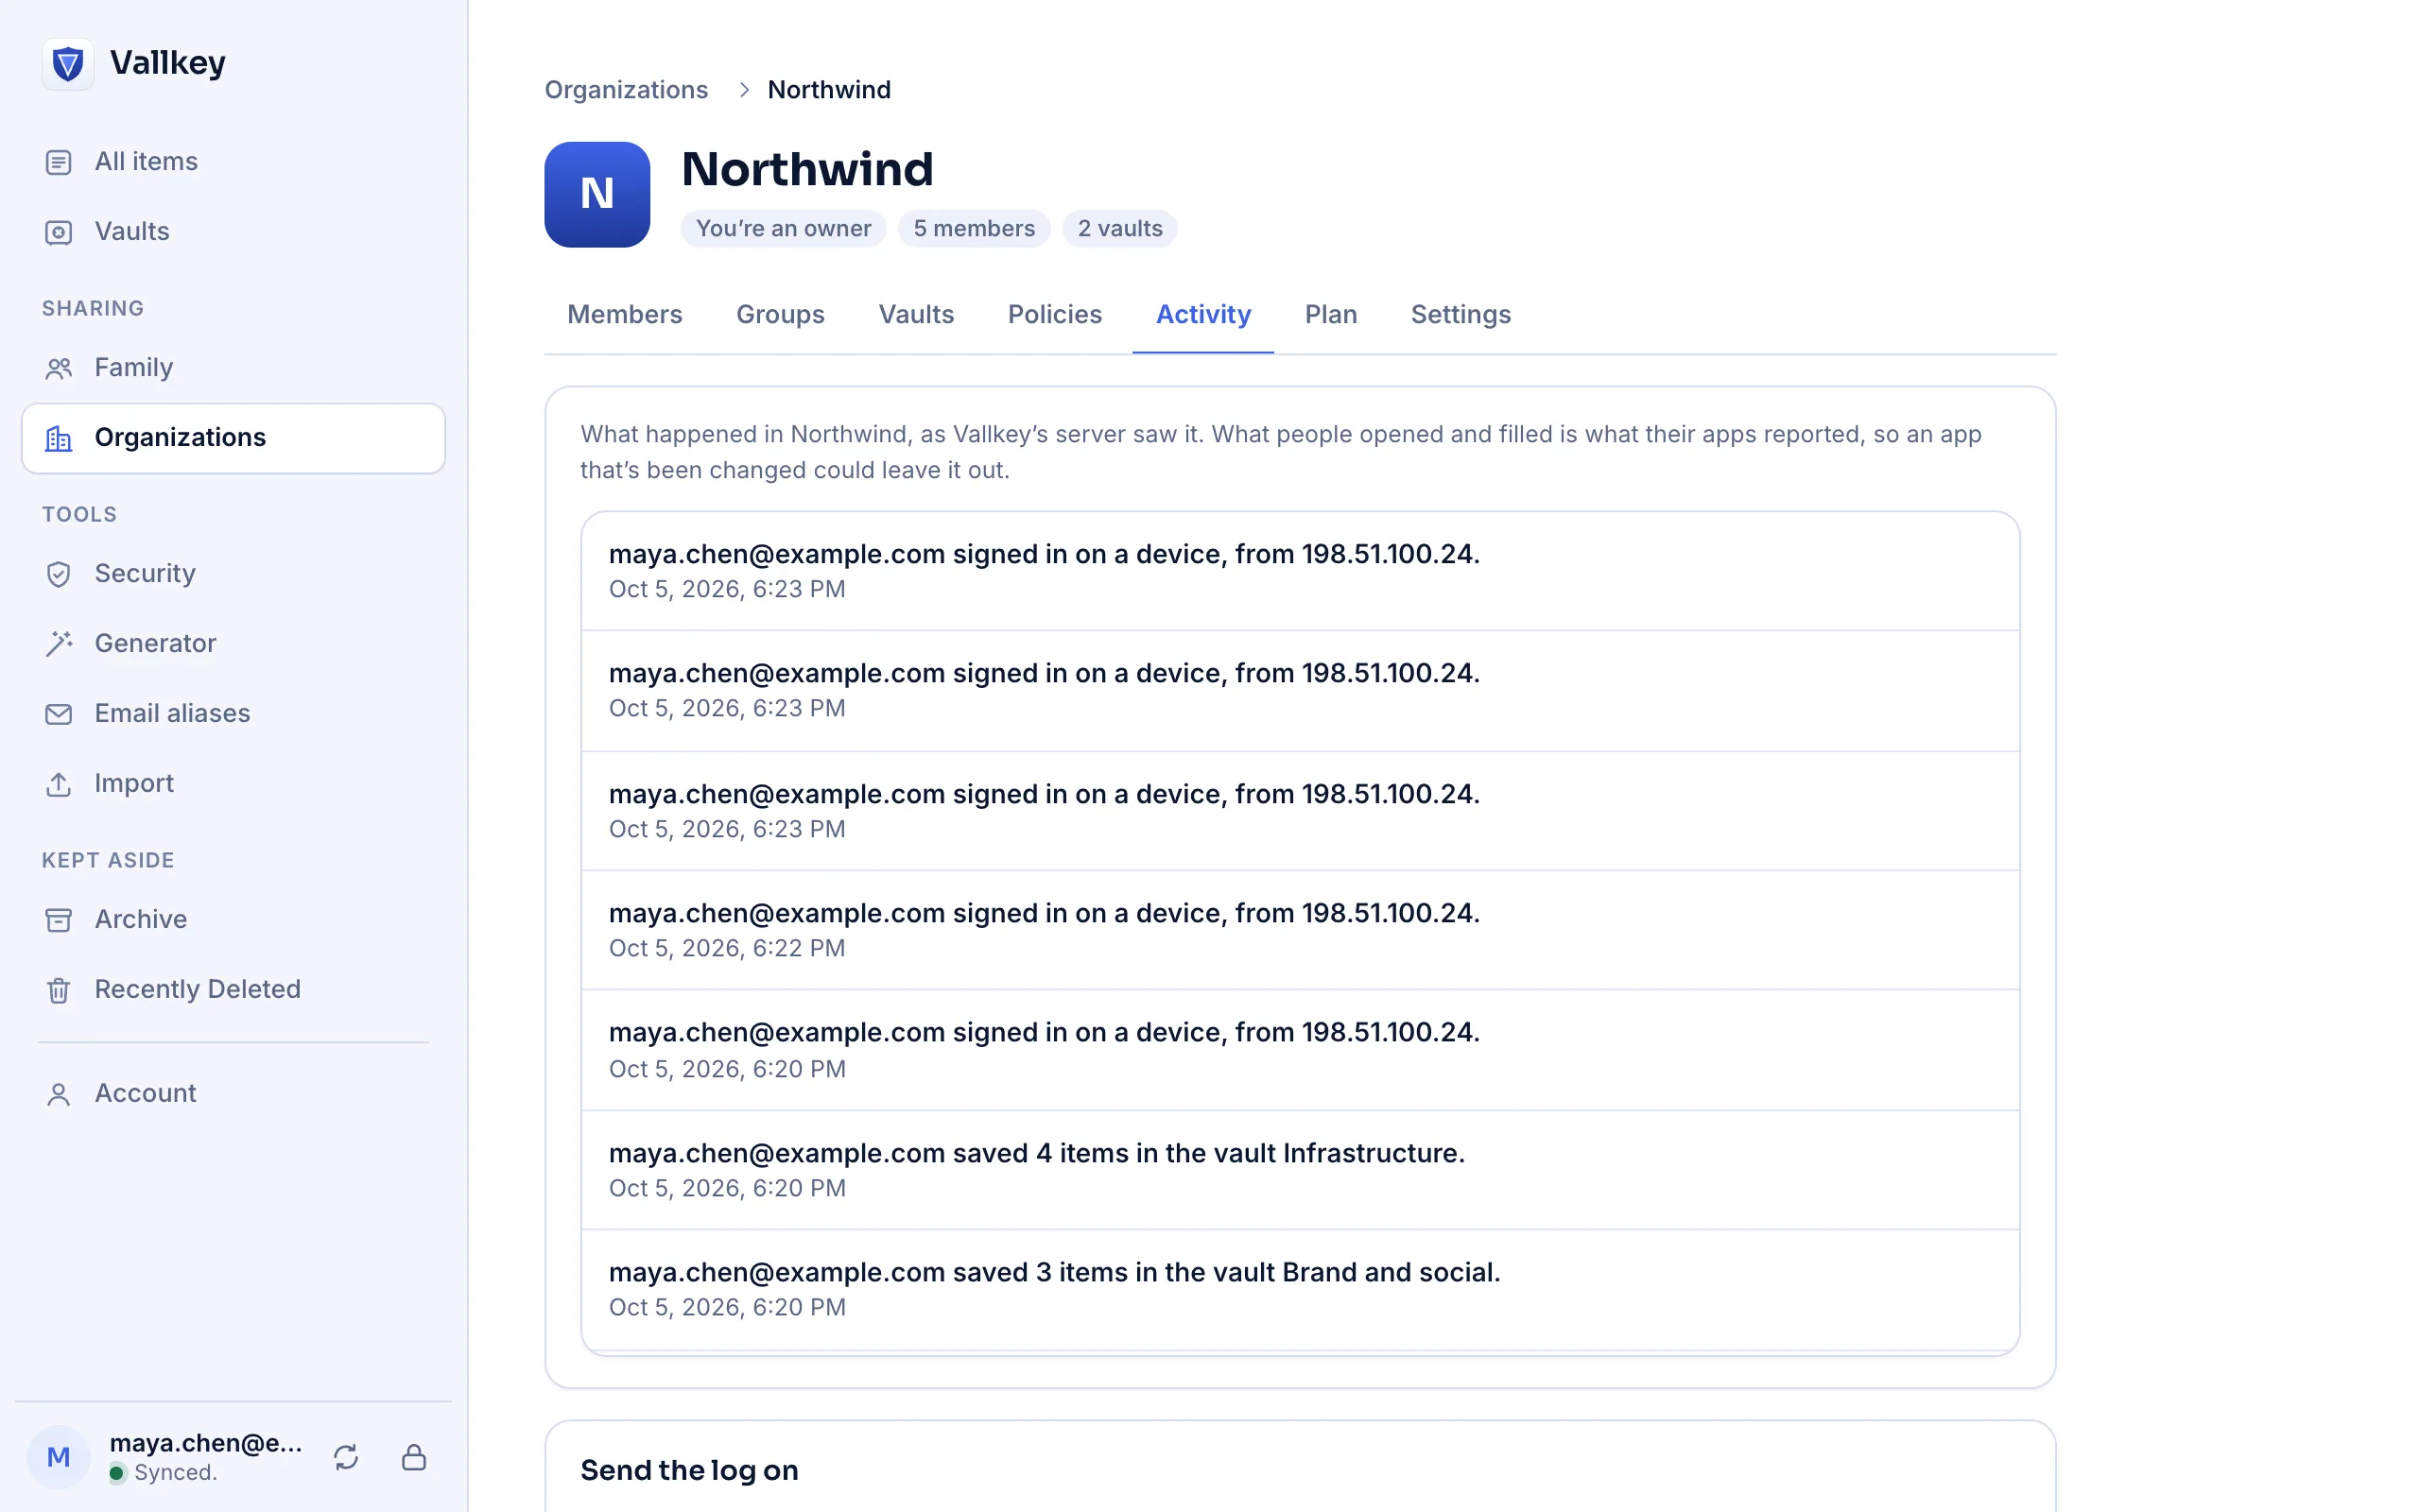Click the Security shield icon
Screen dimensions: 2420x1512
pyautogui.click(x=59, y=574)
